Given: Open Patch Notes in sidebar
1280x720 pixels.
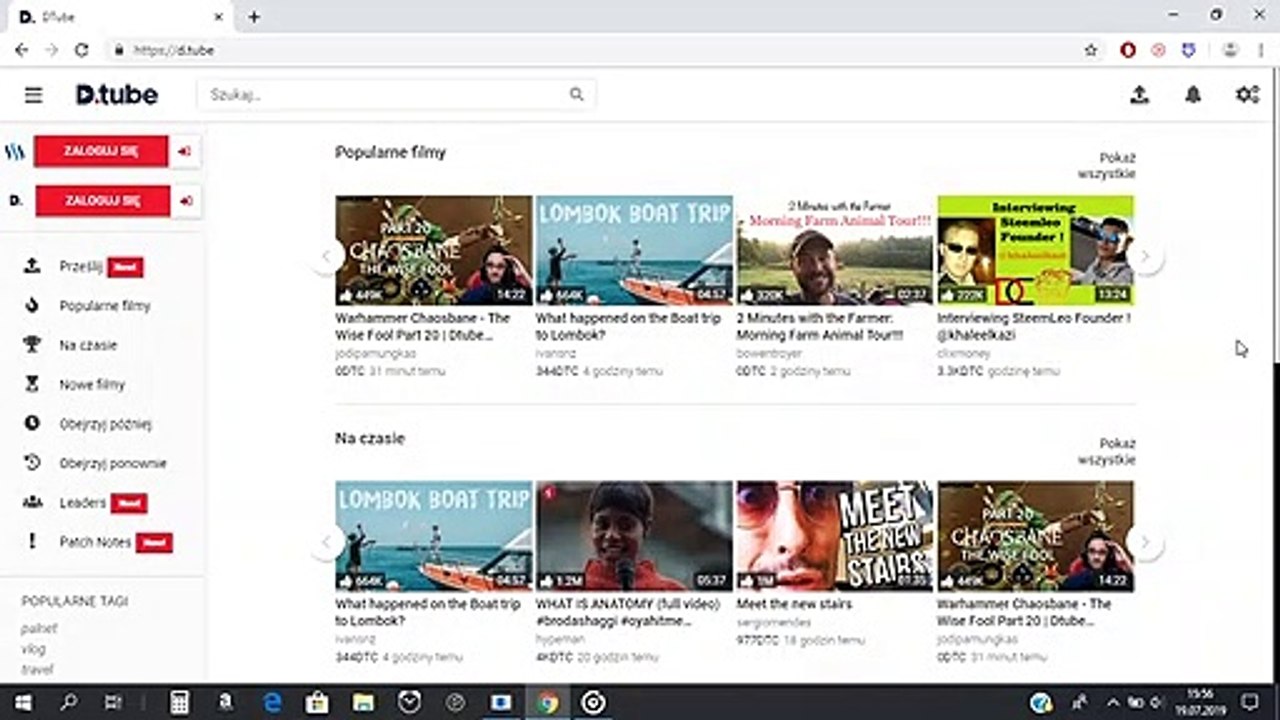Looking at the screenshot, I should [95, 542].
